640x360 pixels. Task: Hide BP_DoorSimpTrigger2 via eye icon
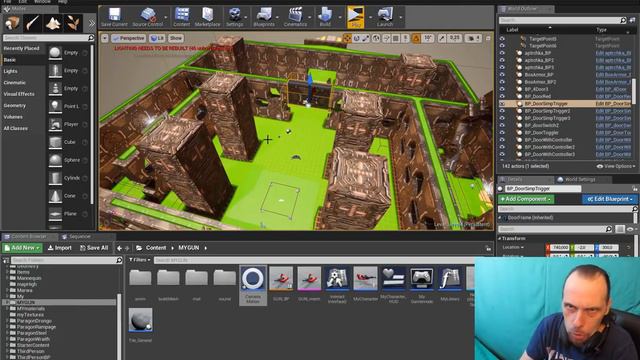(x=502, y=111)
